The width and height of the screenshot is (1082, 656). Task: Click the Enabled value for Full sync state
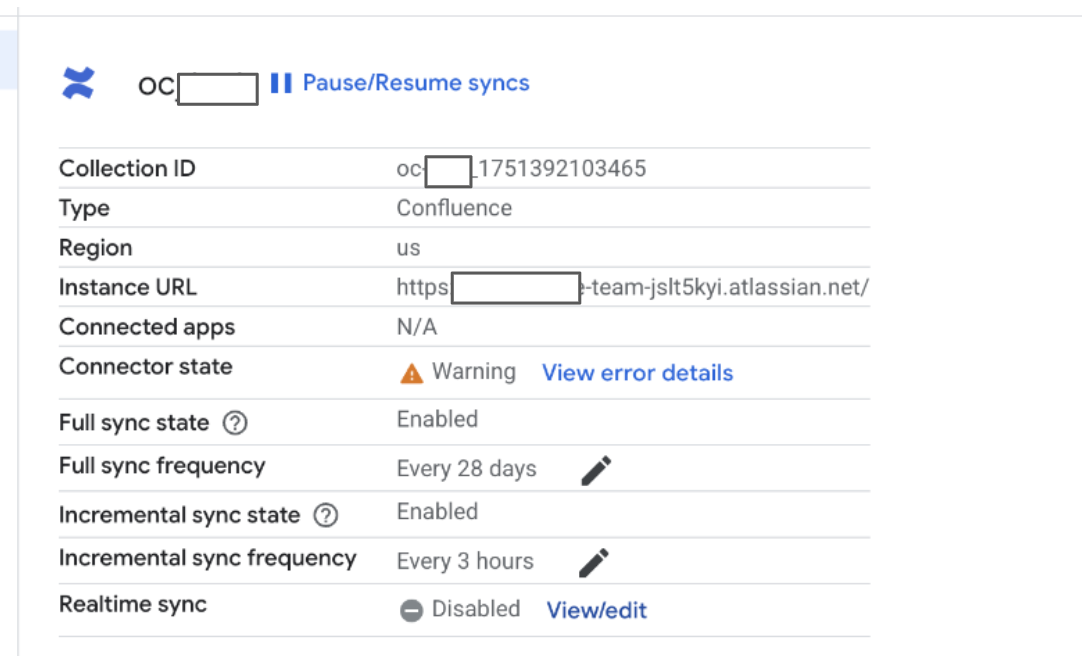(437, 419)
